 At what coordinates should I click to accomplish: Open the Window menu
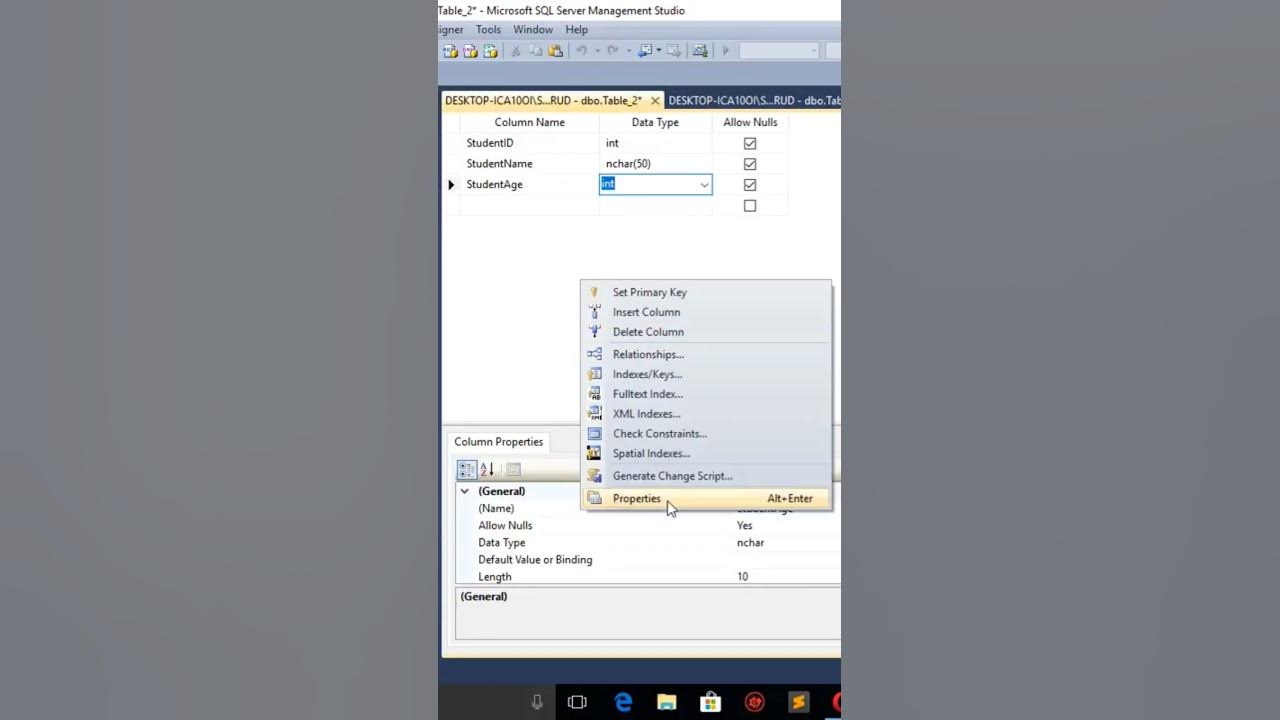coord(533,30)
